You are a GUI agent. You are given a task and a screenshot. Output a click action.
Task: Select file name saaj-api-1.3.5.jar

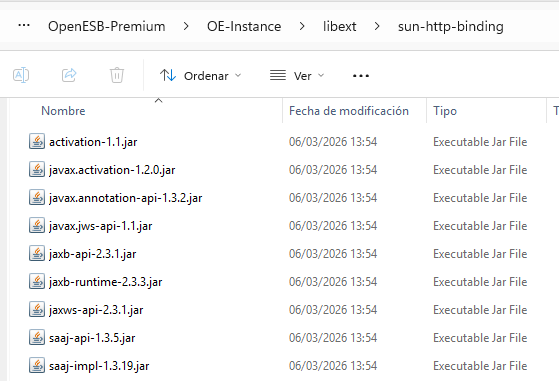tap(92, 338)
